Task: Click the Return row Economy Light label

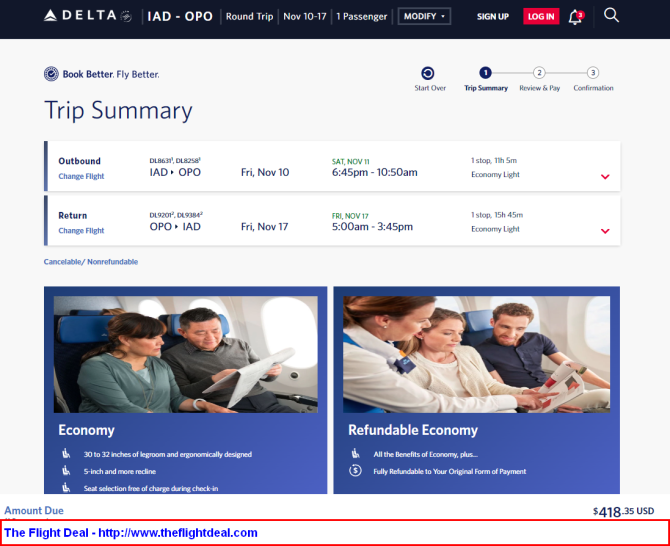Action: pyautogui.click(x=495, y=229)
